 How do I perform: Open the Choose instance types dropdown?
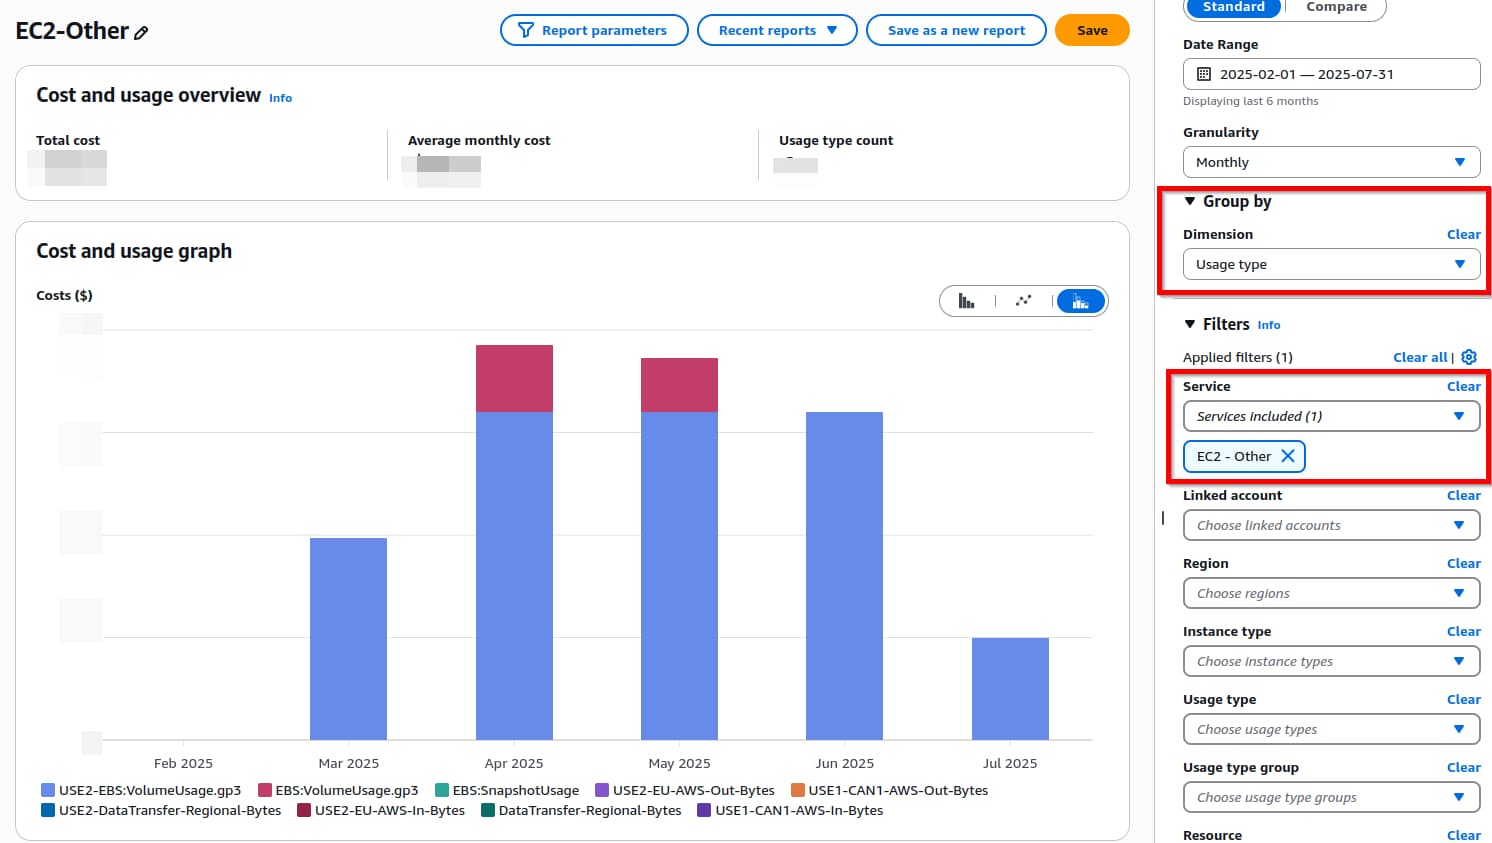pyautogui.click(x=1331, y=661)
